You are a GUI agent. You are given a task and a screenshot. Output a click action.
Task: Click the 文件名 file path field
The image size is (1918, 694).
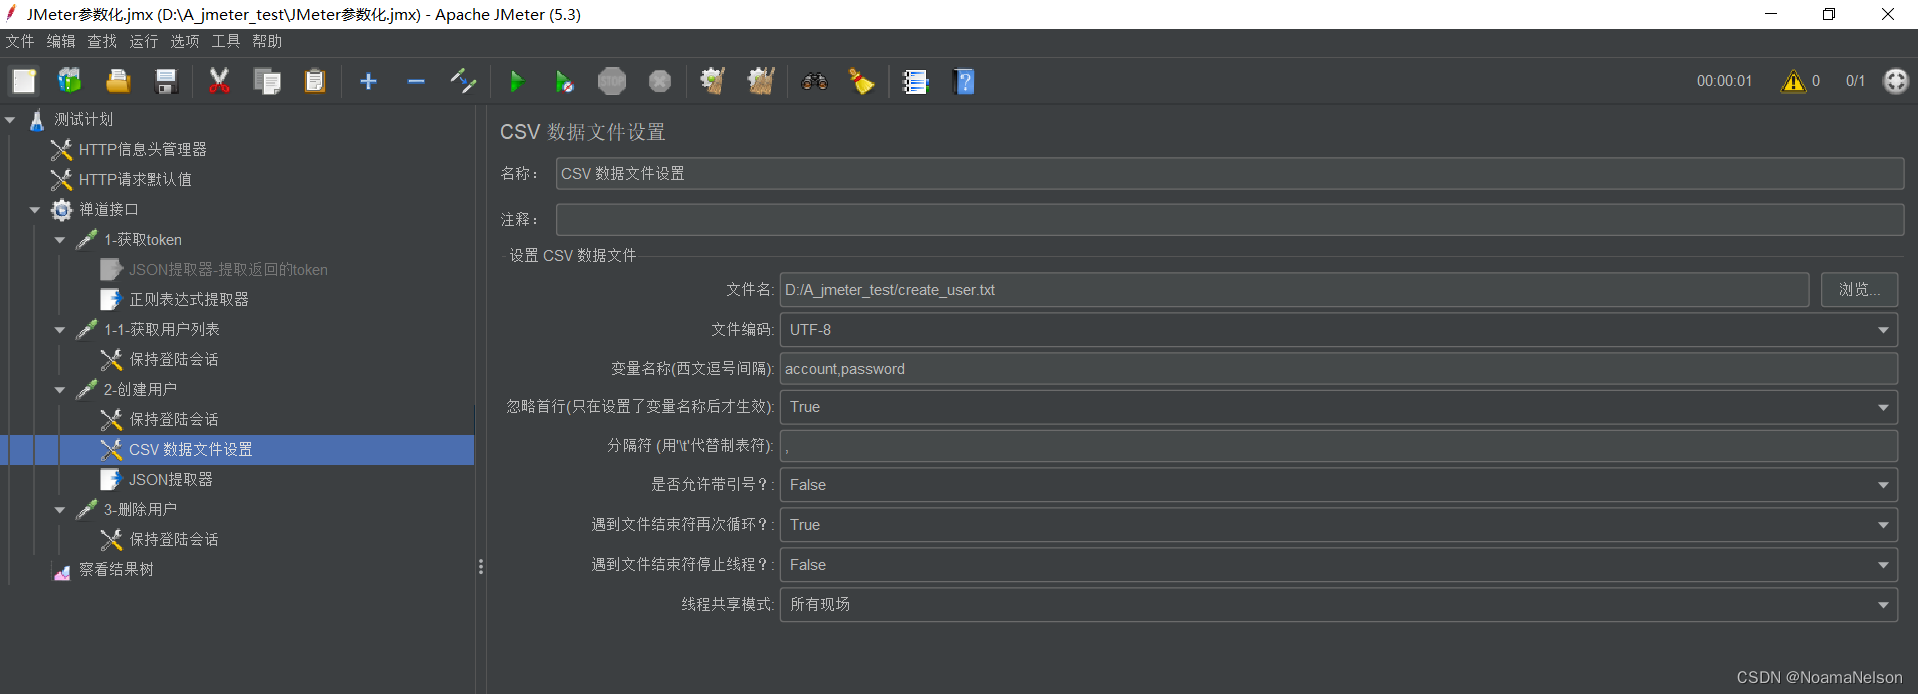pyautogui.click(x=1294, y=290)
